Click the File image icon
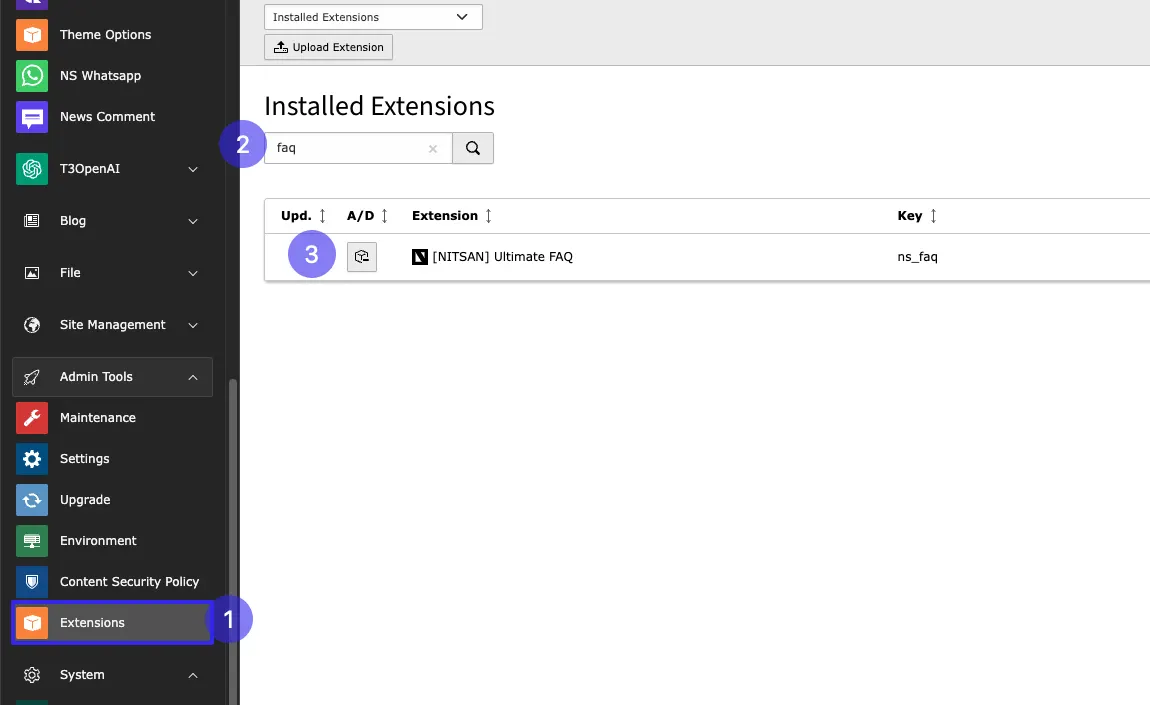The image size is (1150, 705). pos(32,273)
